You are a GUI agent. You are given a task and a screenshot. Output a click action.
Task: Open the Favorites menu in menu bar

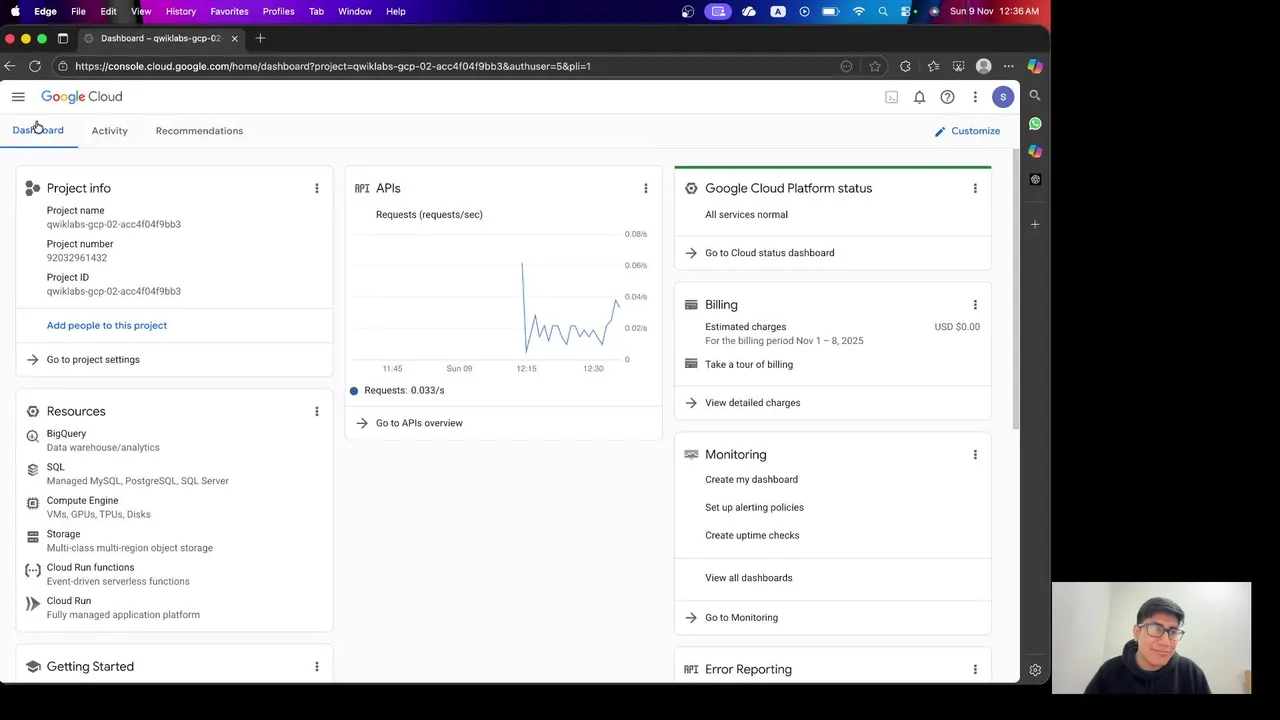click(229, 11)
